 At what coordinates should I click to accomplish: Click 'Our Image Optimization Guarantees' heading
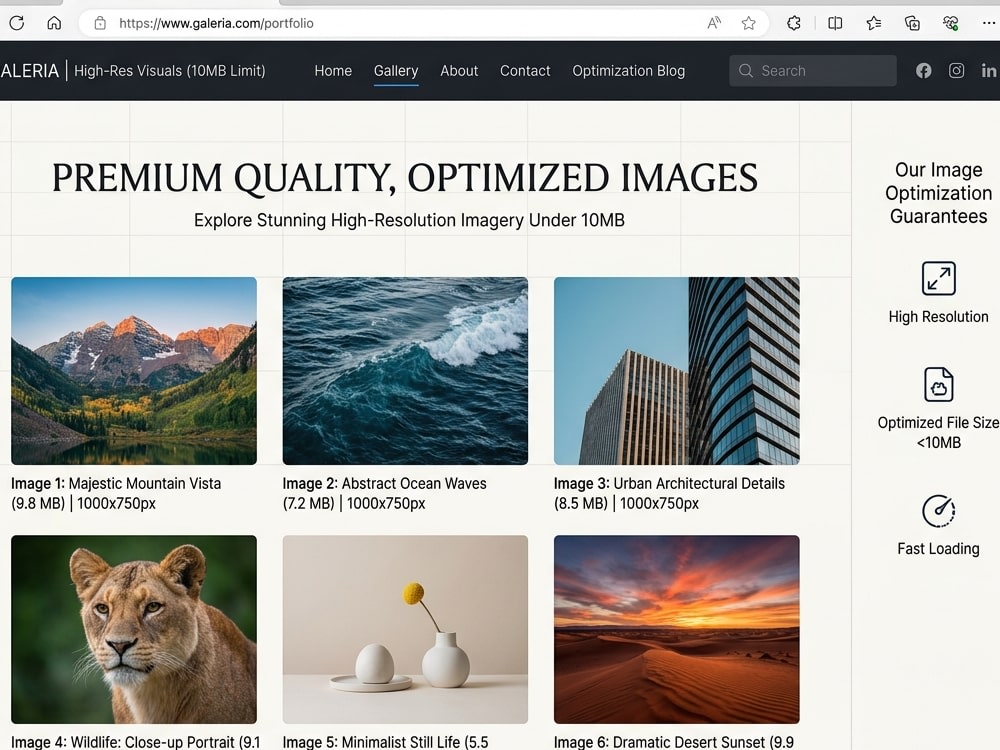[939, 193]
